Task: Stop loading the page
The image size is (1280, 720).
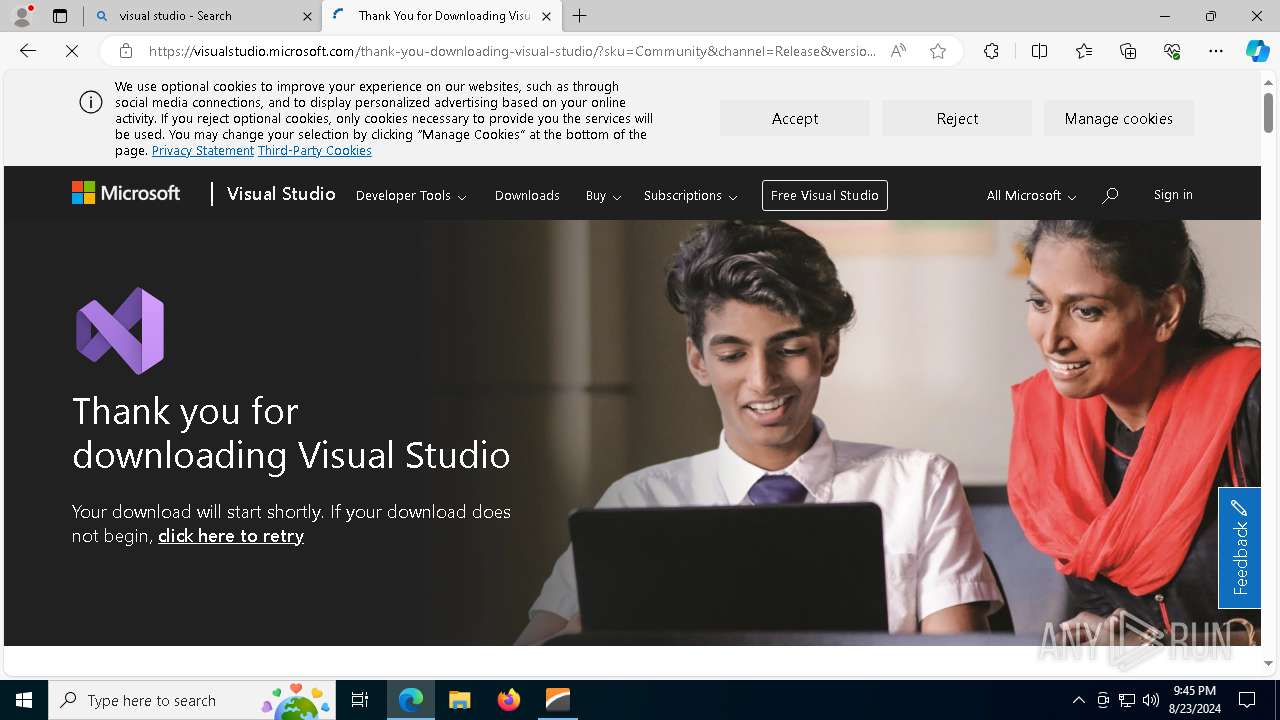Action: [x=72, y=51]
